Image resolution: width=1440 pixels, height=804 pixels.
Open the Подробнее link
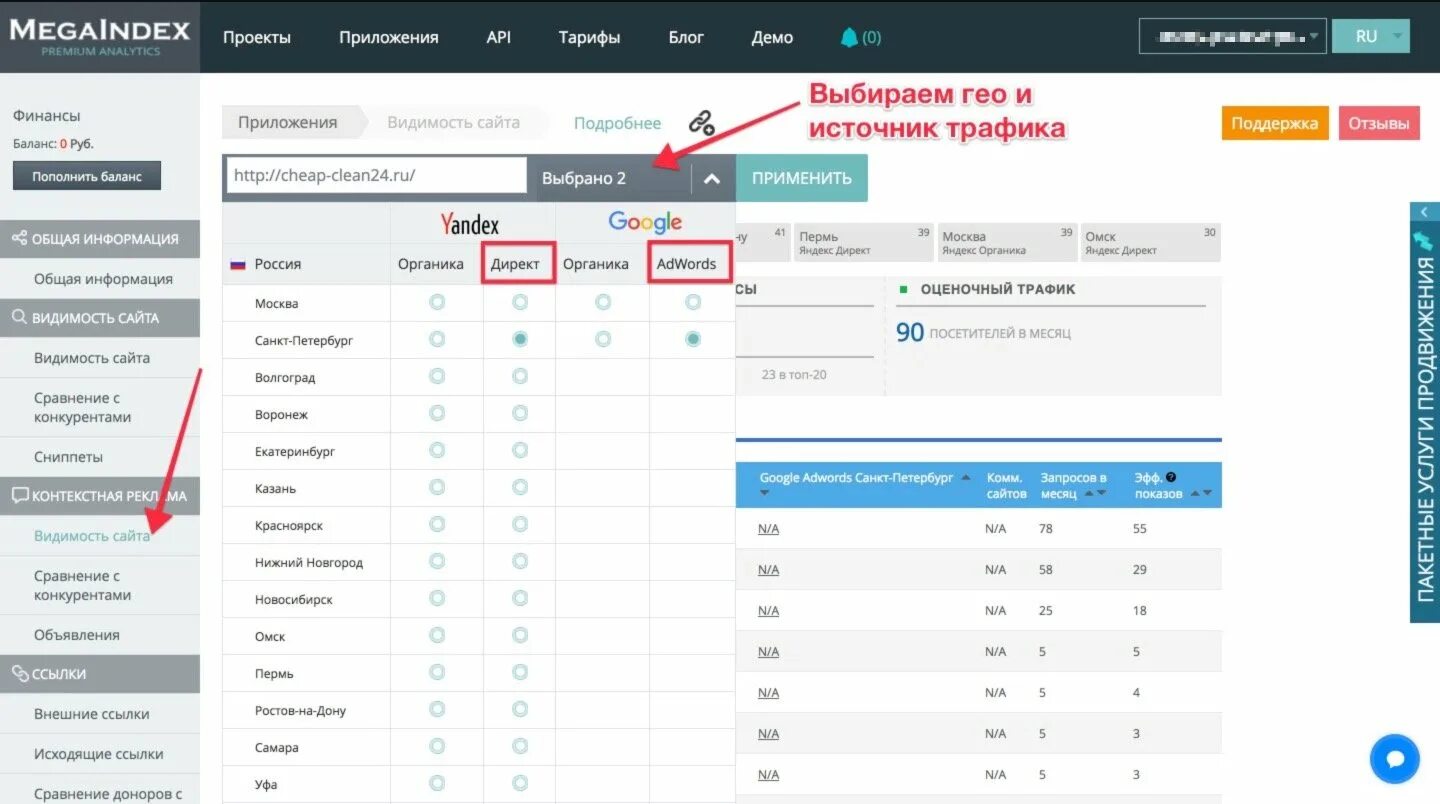(617, 123)
